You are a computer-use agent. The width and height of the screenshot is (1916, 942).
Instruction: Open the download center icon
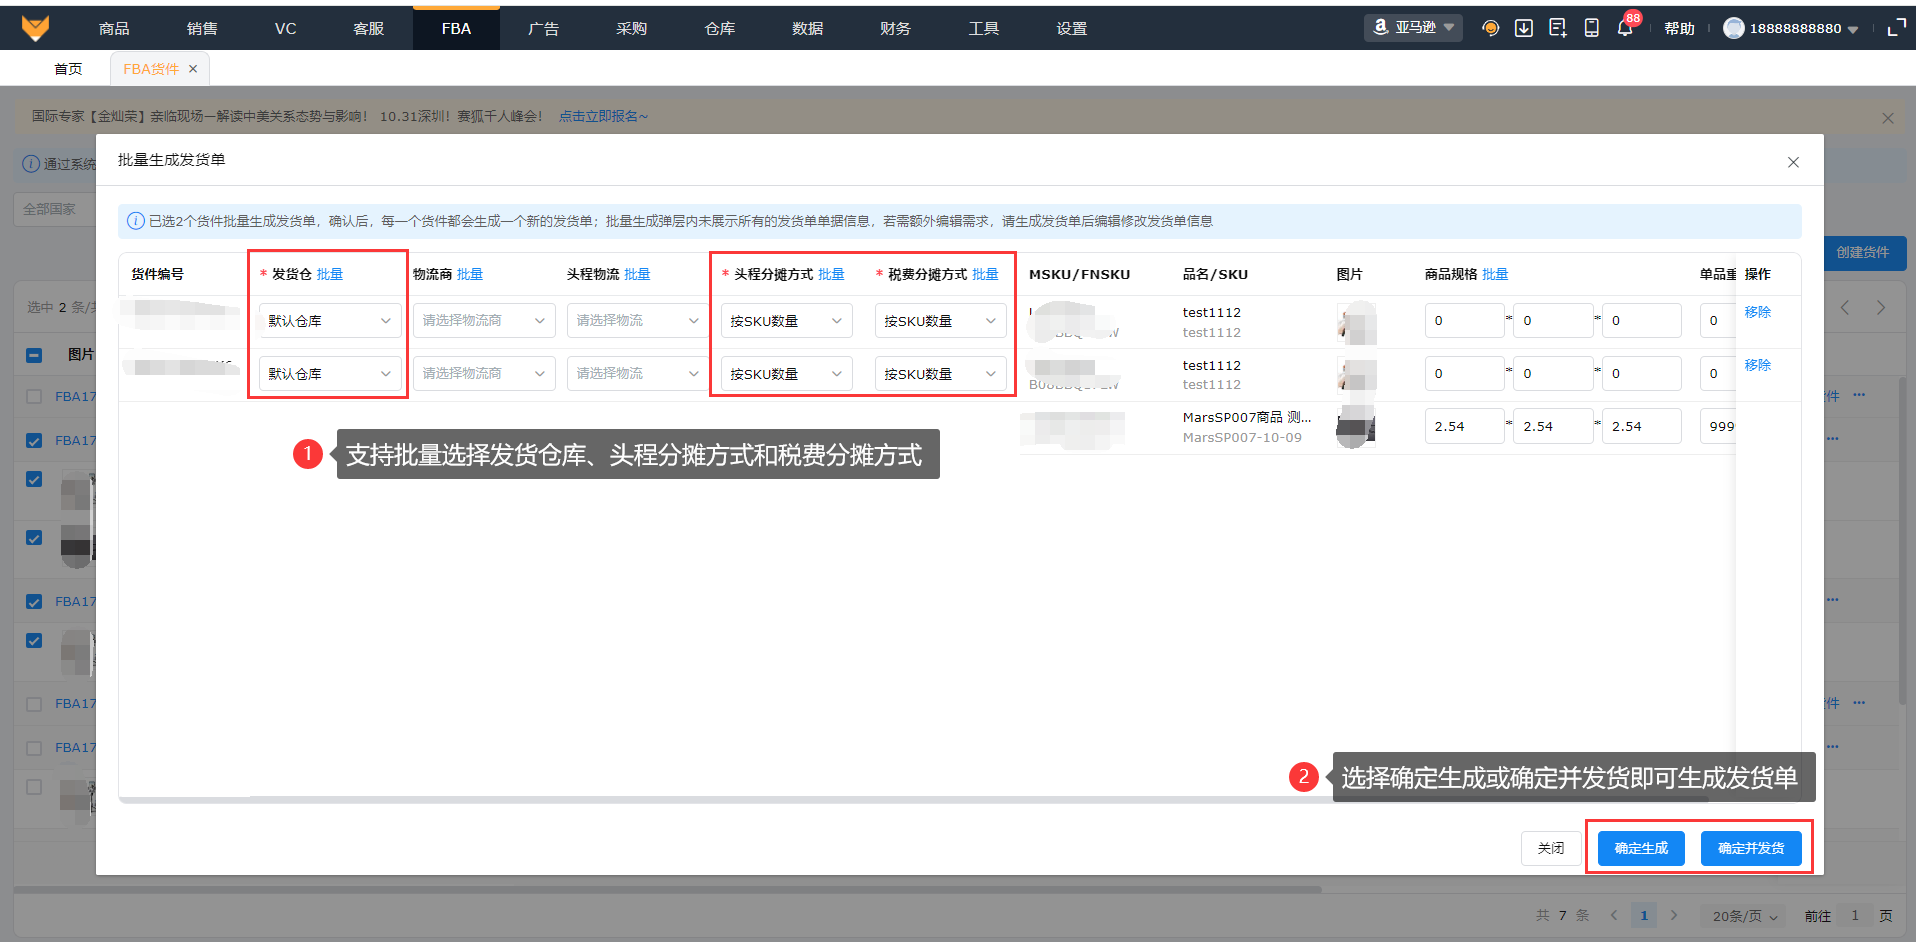pos(1524,28)
